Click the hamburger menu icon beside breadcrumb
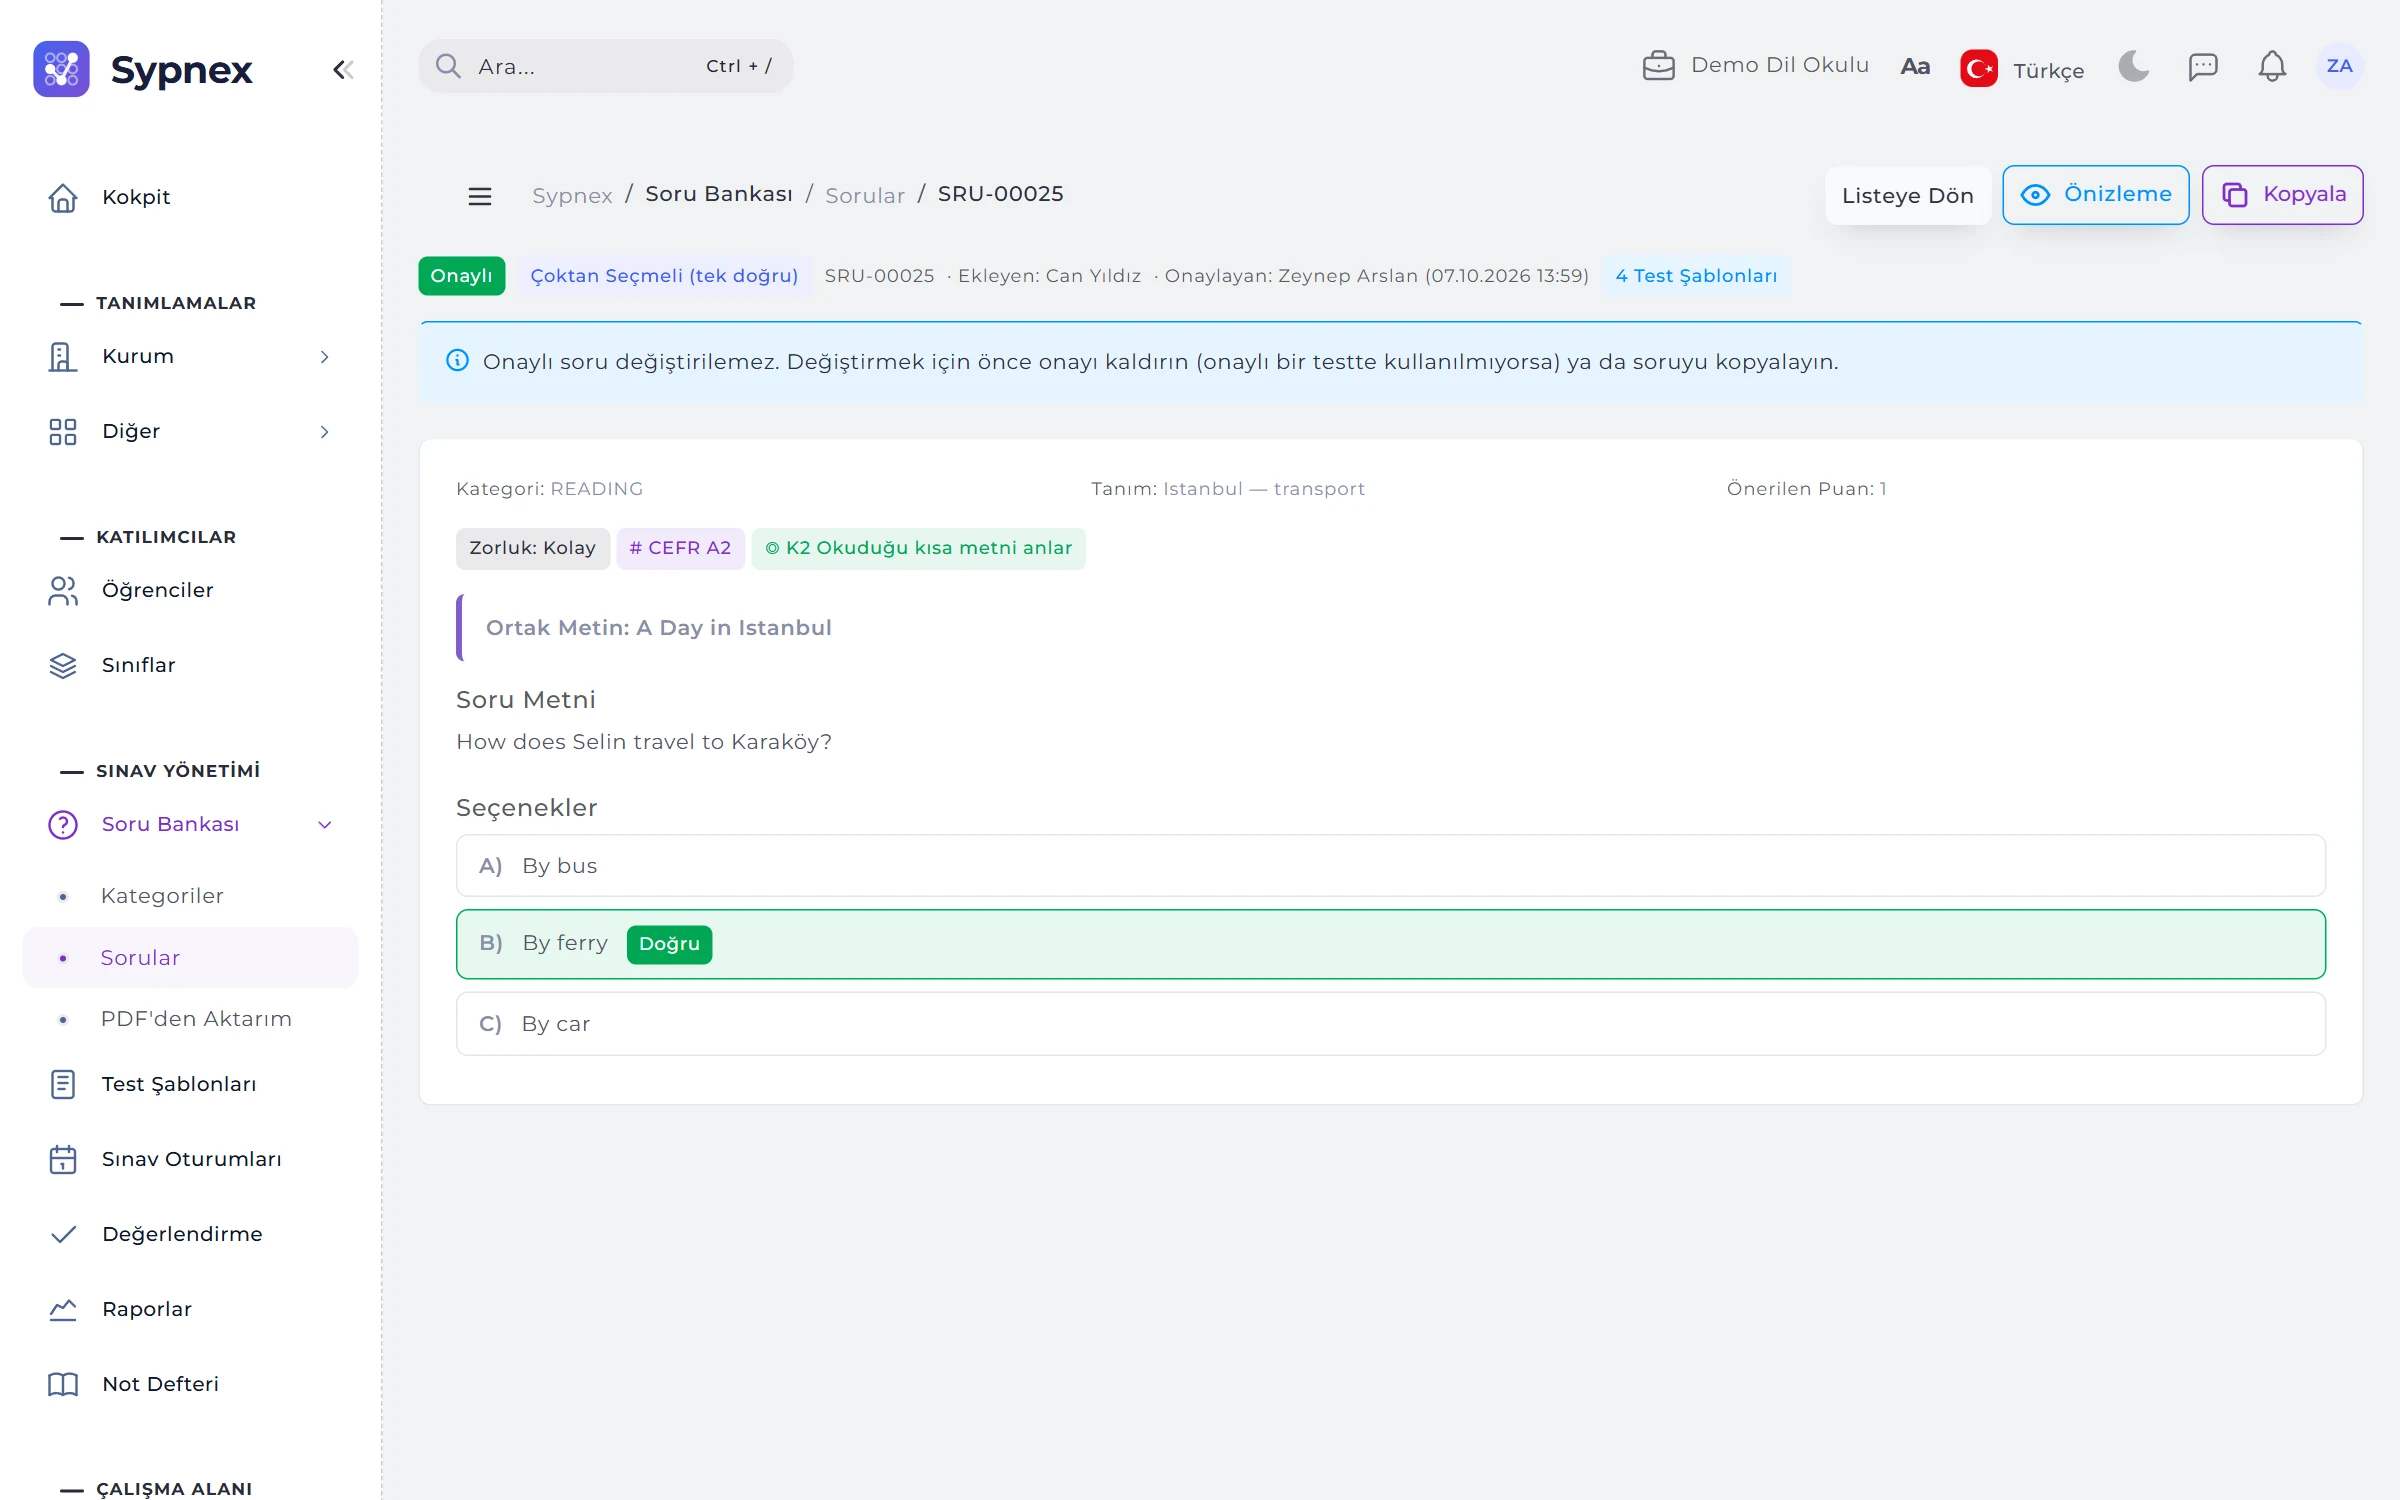The height and width of the screenshot is (1500, 2400). coord(480,196)
